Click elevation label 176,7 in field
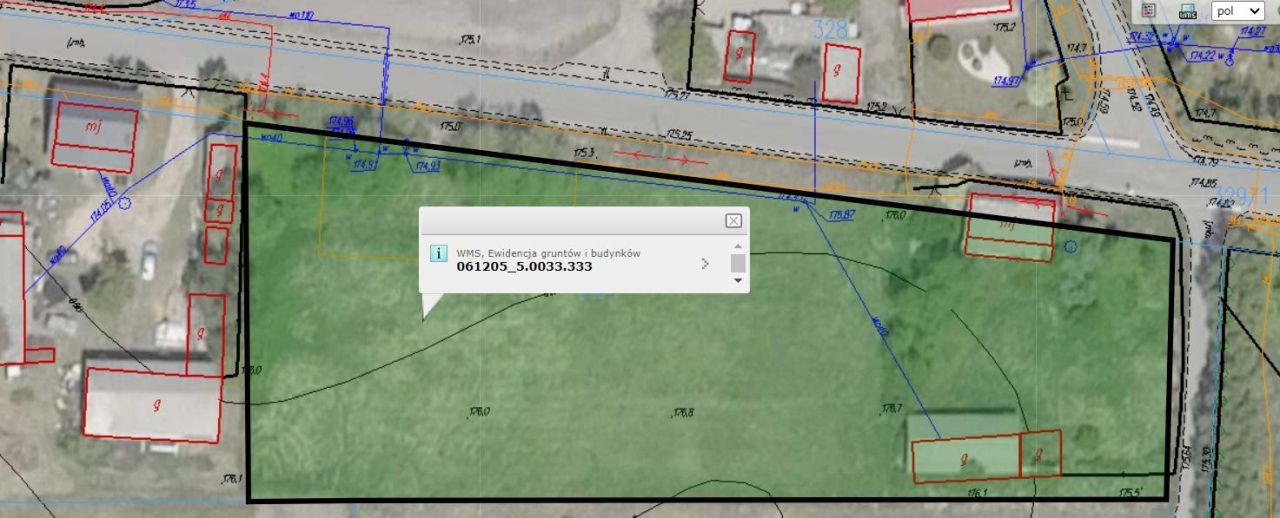This screenshot has height=518, width=1280. click(891, 408)
